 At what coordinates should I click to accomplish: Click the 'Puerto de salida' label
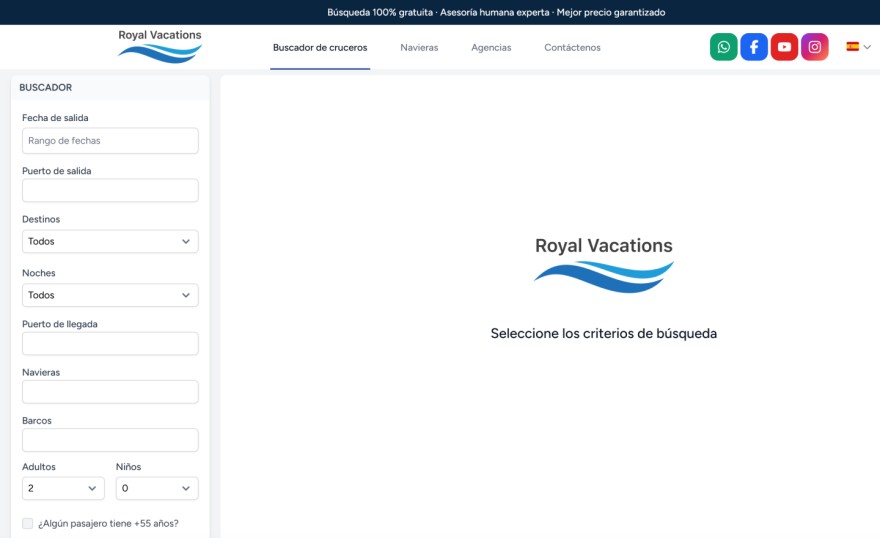tap(57, 171)
